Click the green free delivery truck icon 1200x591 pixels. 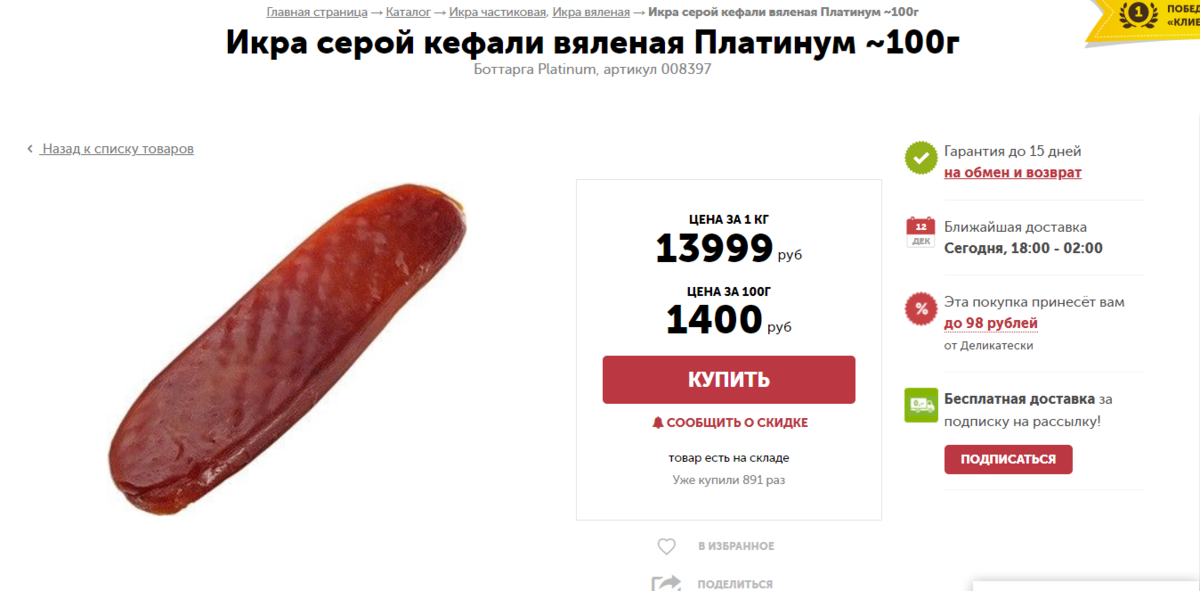pos(921,405)
